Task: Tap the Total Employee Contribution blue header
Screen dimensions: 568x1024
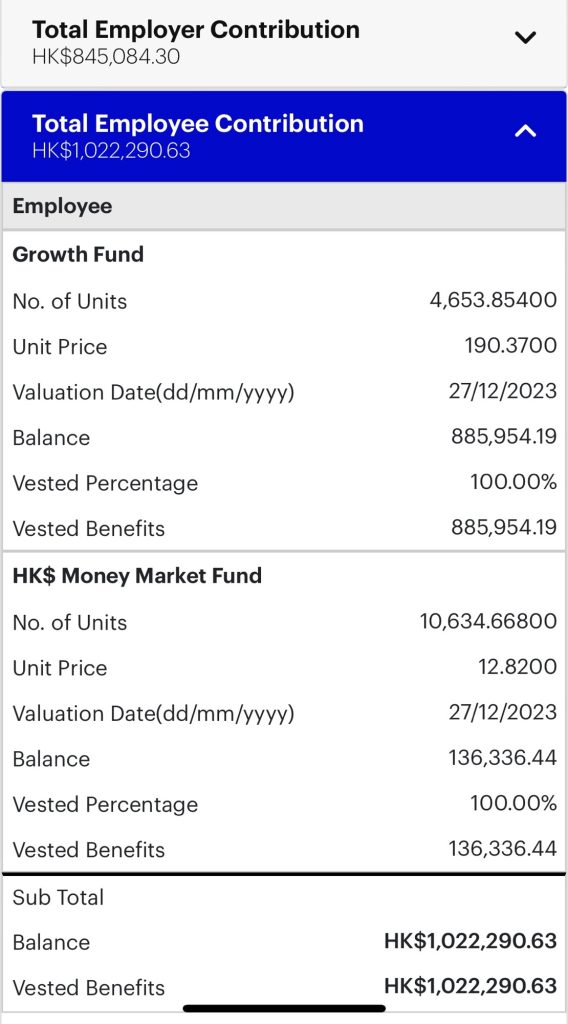Action: 284,136
